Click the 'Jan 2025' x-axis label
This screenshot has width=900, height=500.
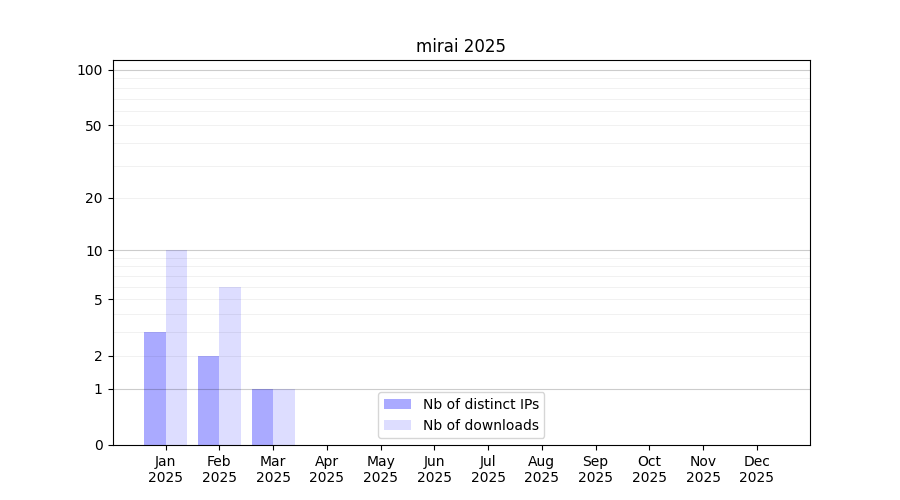click(x=166, y=469)
